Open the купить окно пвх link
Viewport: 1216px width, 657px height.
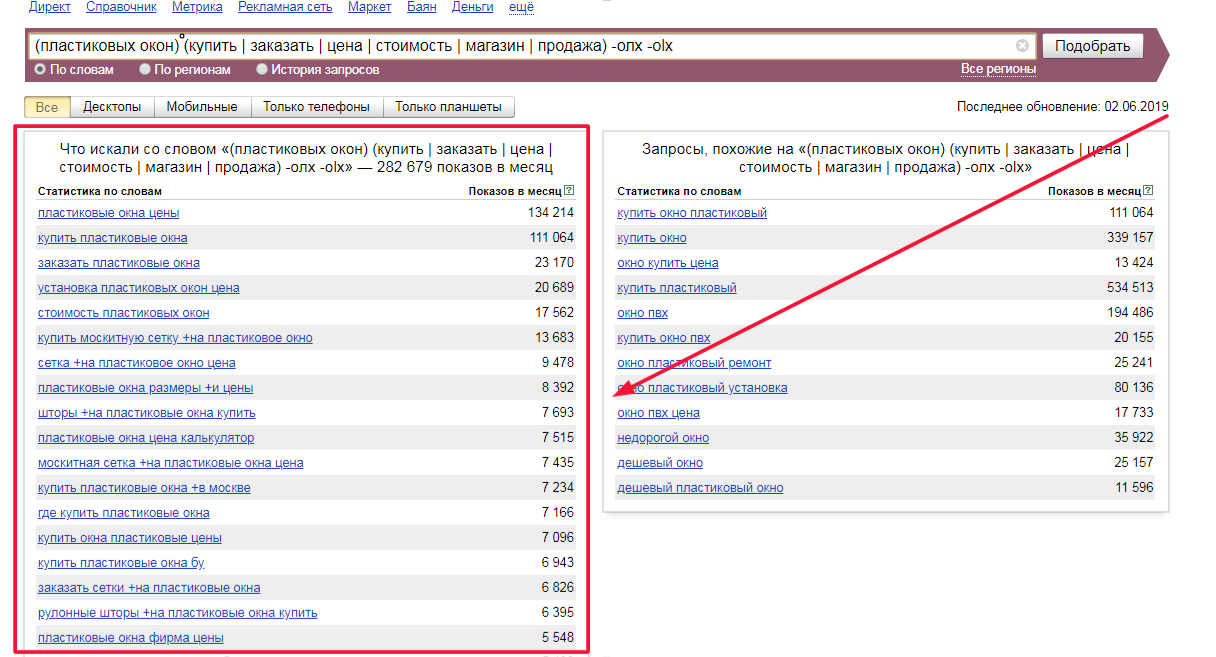664,338
